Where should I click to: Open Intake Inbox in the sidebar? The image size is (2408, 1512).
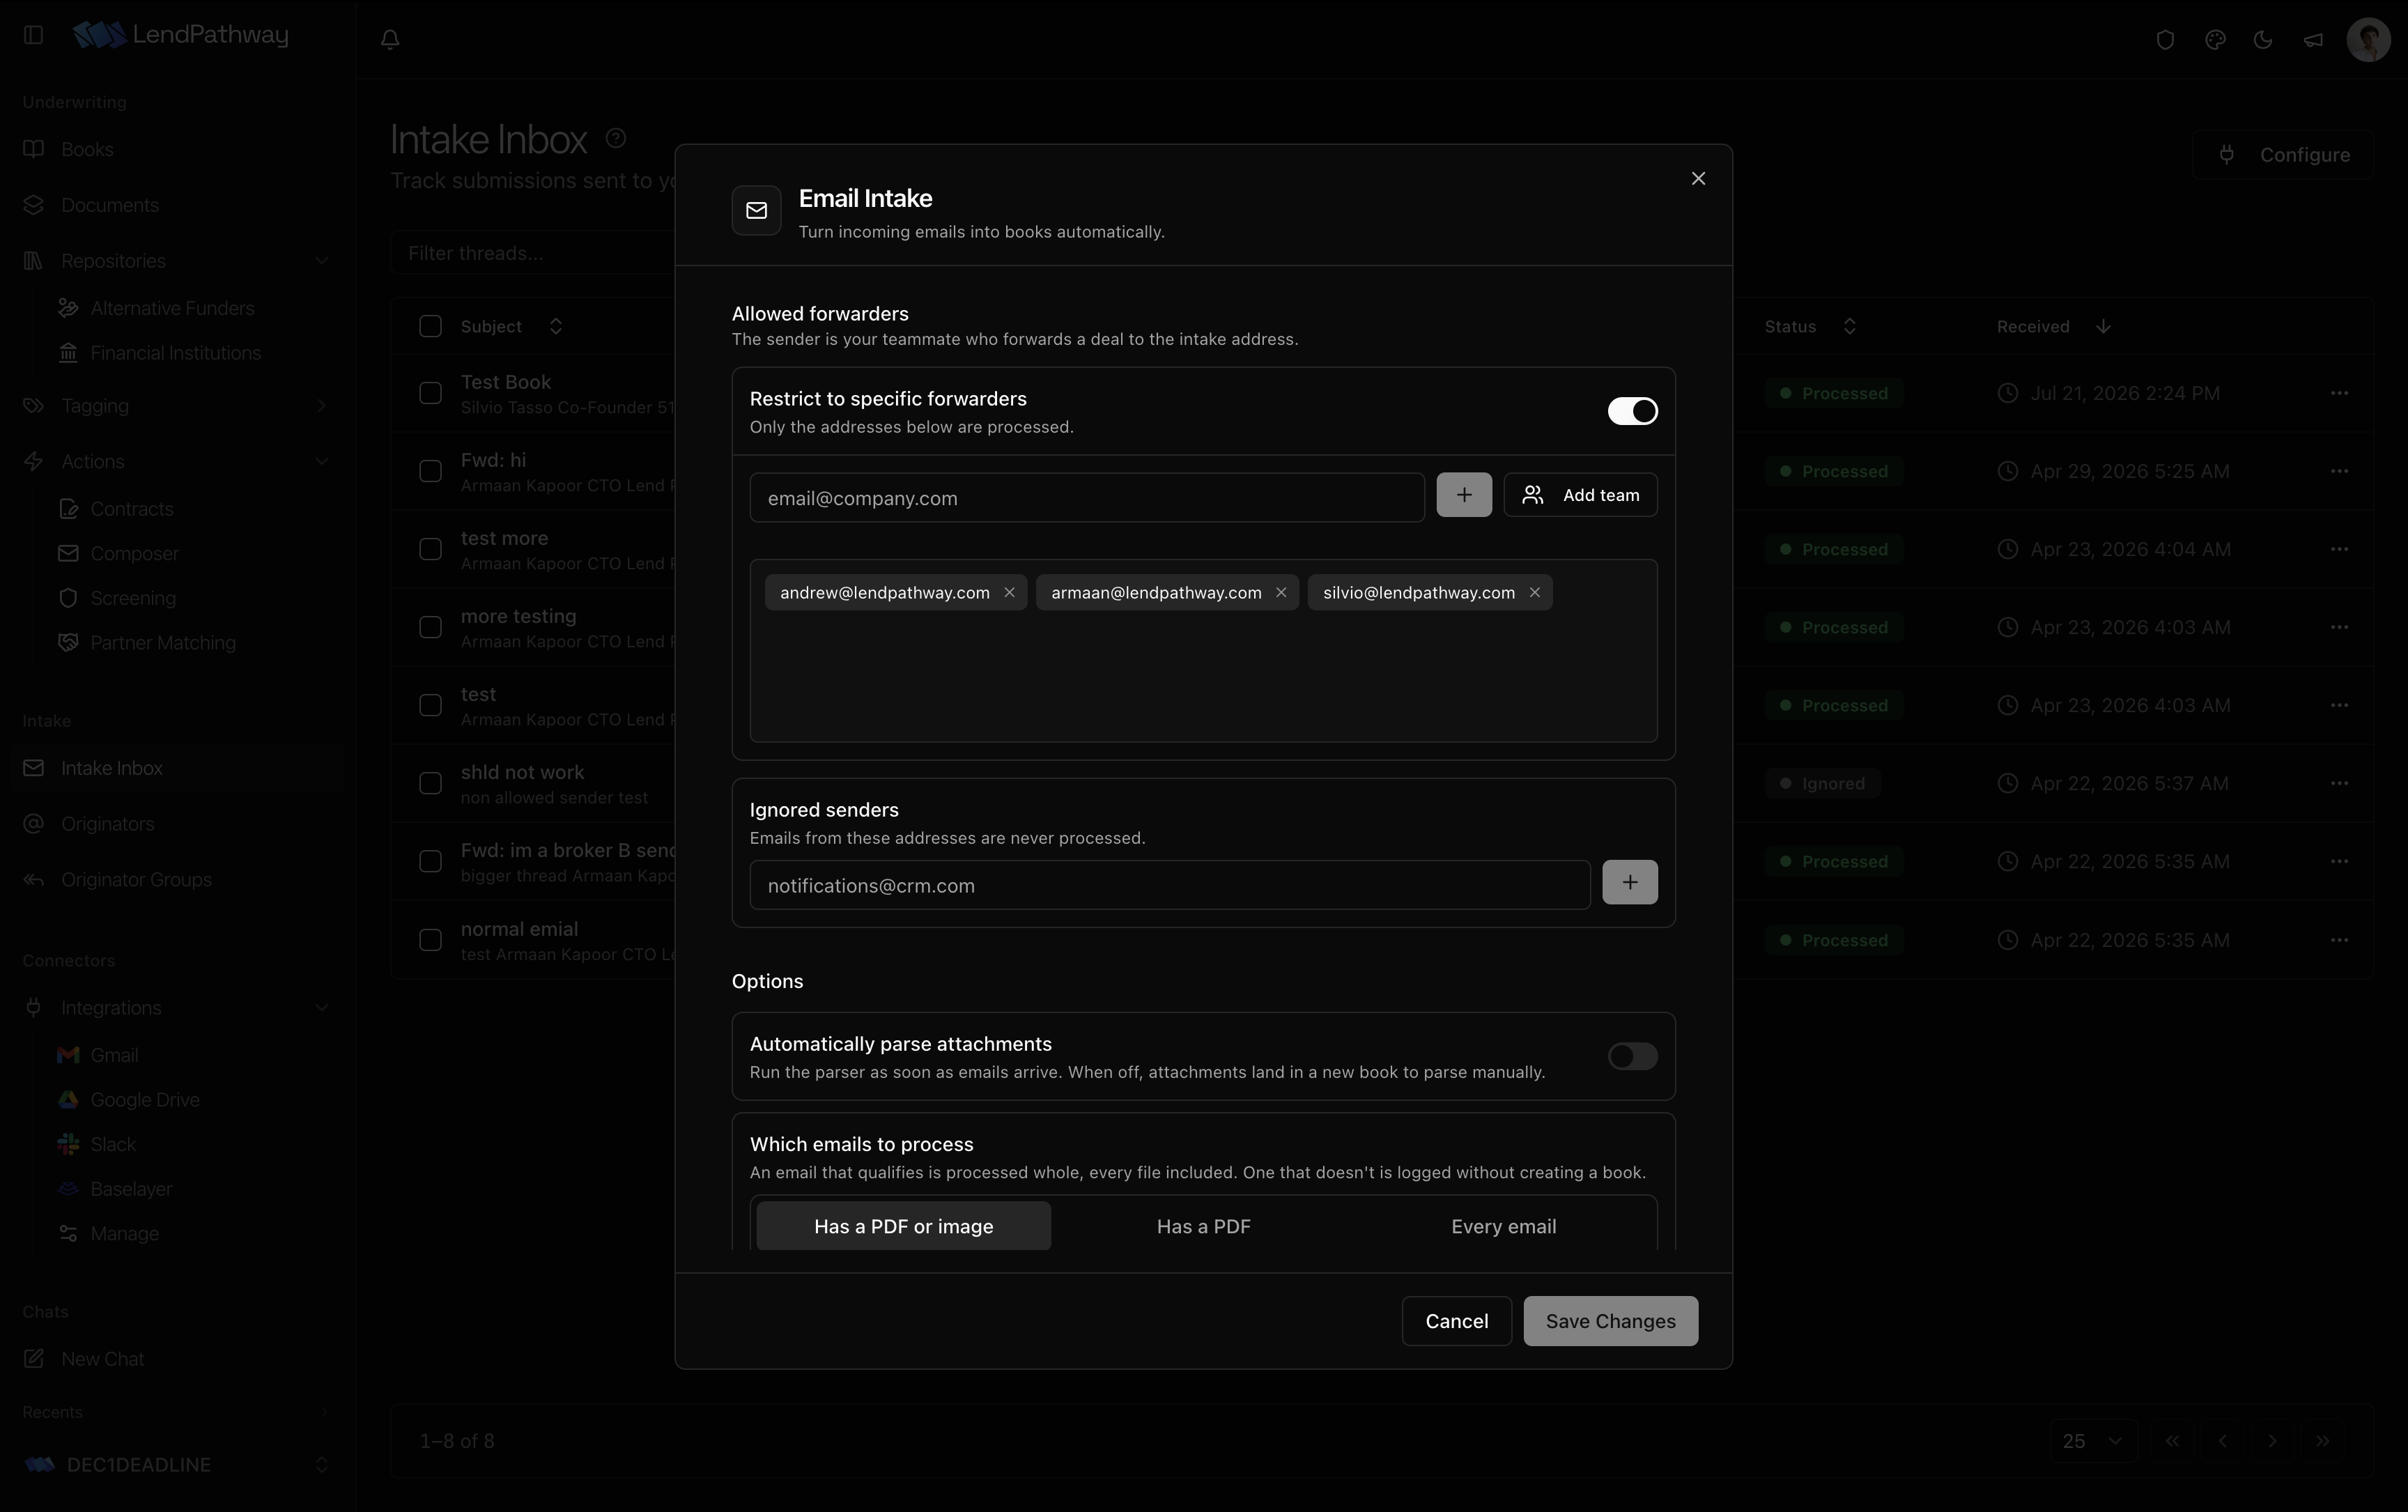tap(176, 768)
